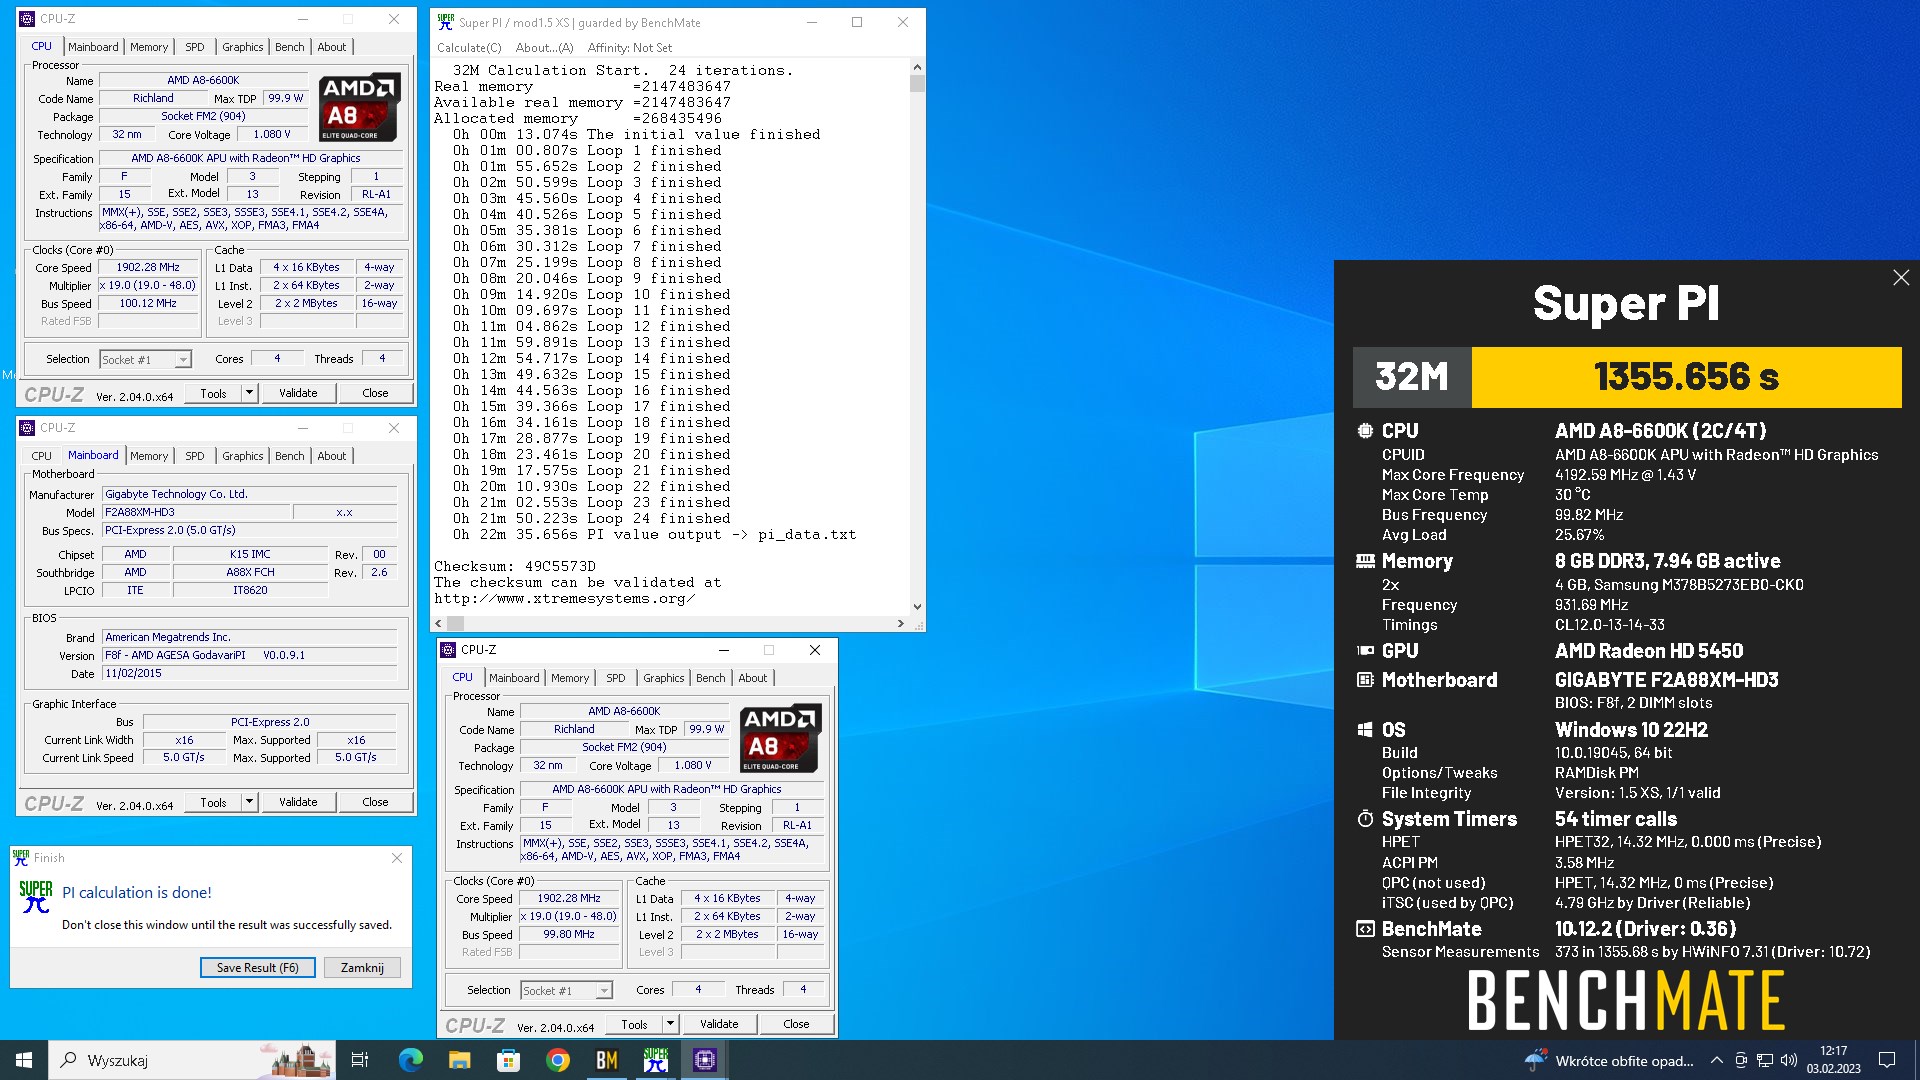1920x1080 pixels.
Task: Click Super PI horizontal scrollbar left arrow
Action: click(438, 624)
